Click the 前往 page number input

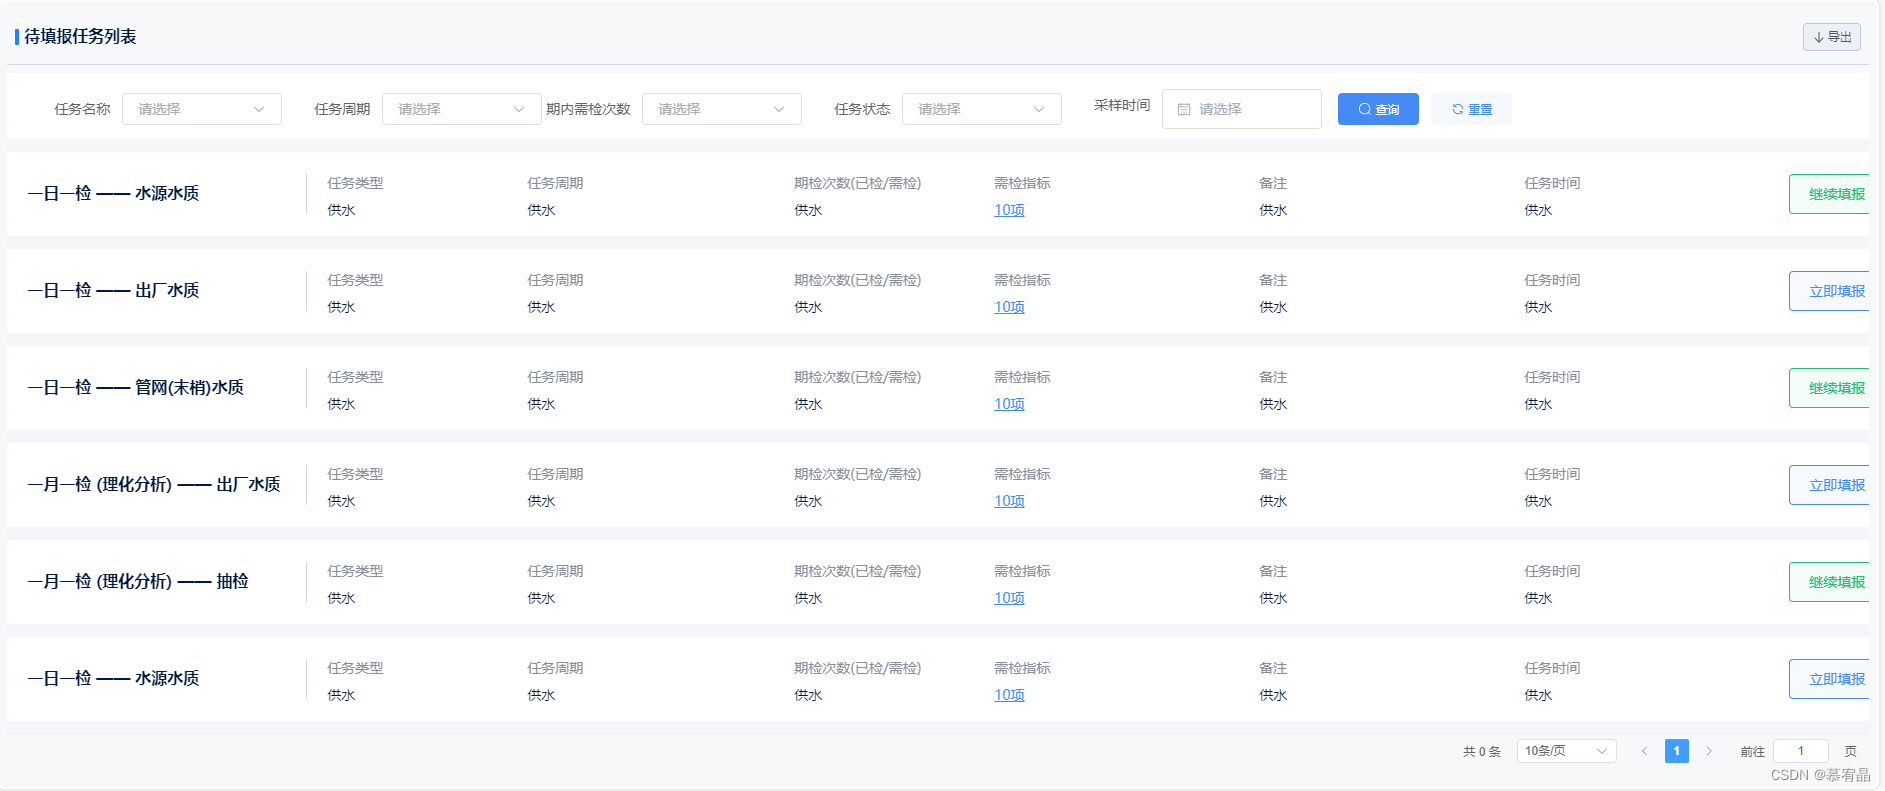tap(1801, 751)
